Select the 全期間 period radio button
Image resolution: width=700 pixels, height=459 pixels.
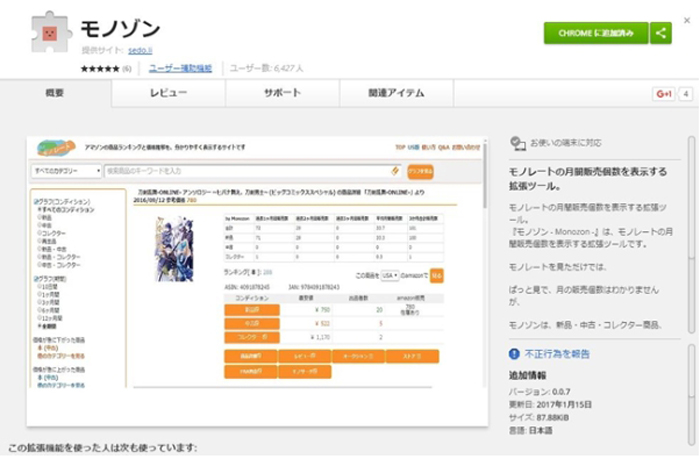[40, 326]
